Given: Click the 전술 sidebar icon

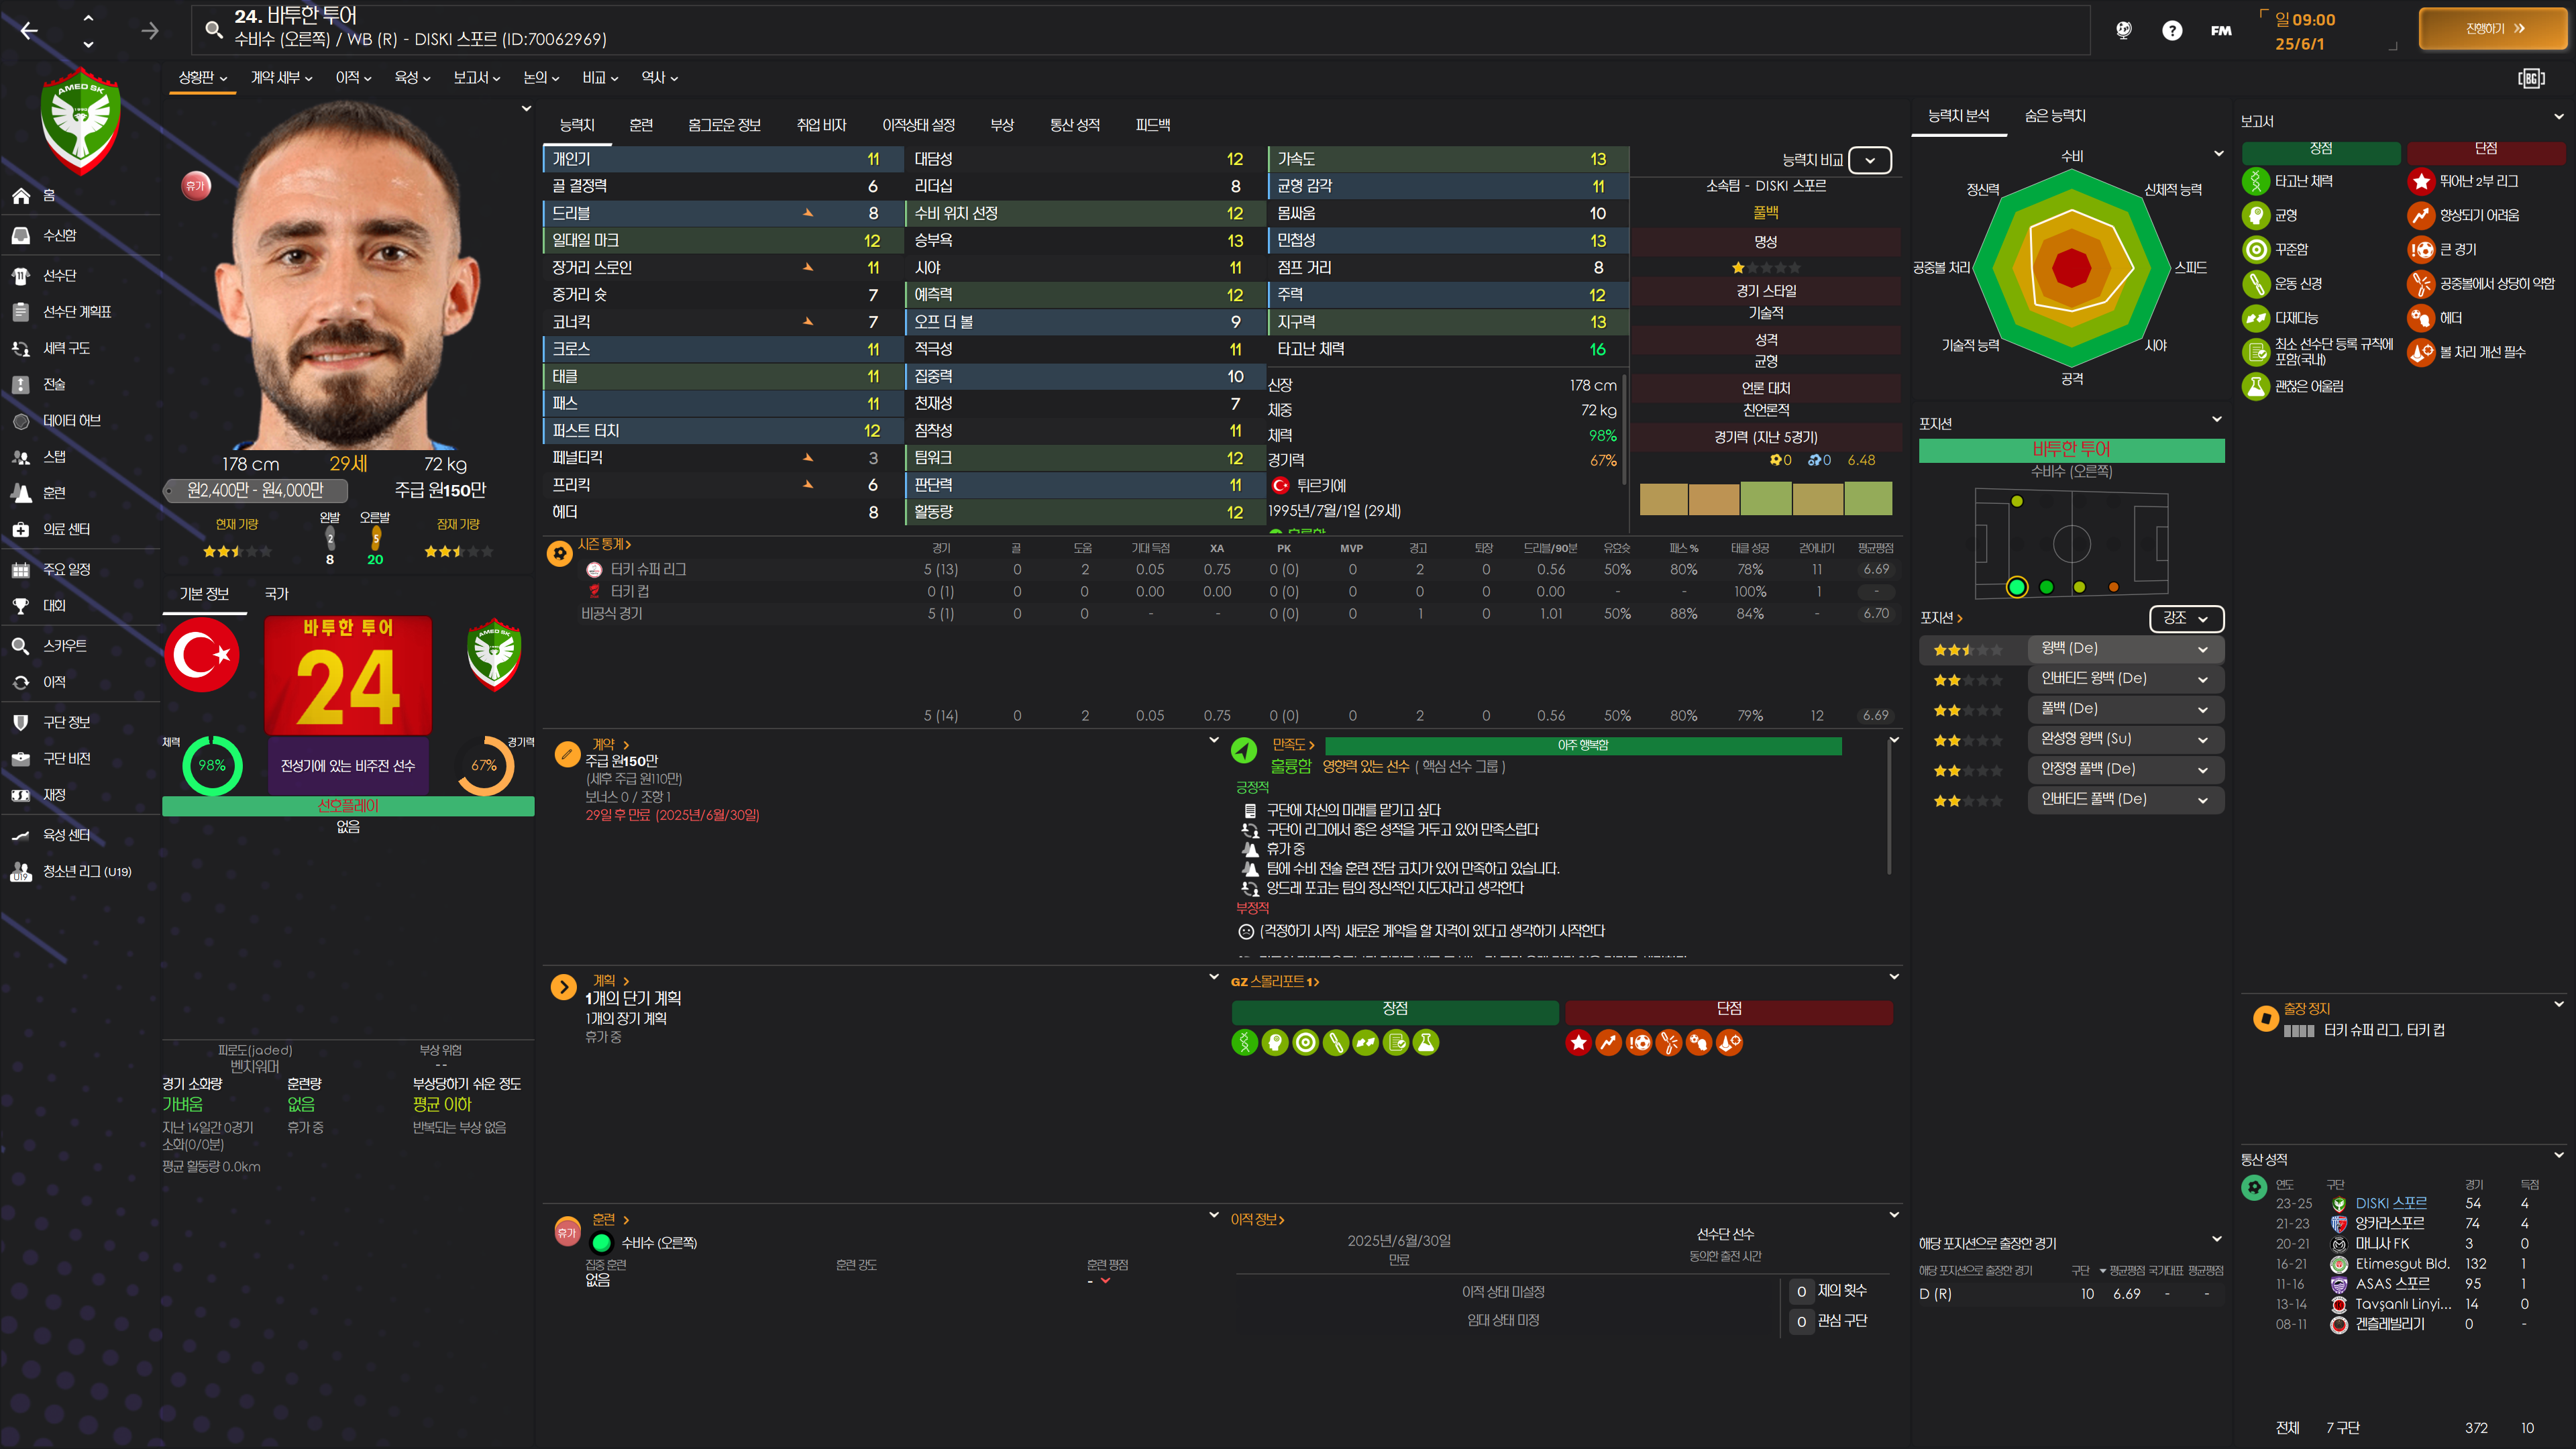Looking at the screenshot, I should coord(21,384).
